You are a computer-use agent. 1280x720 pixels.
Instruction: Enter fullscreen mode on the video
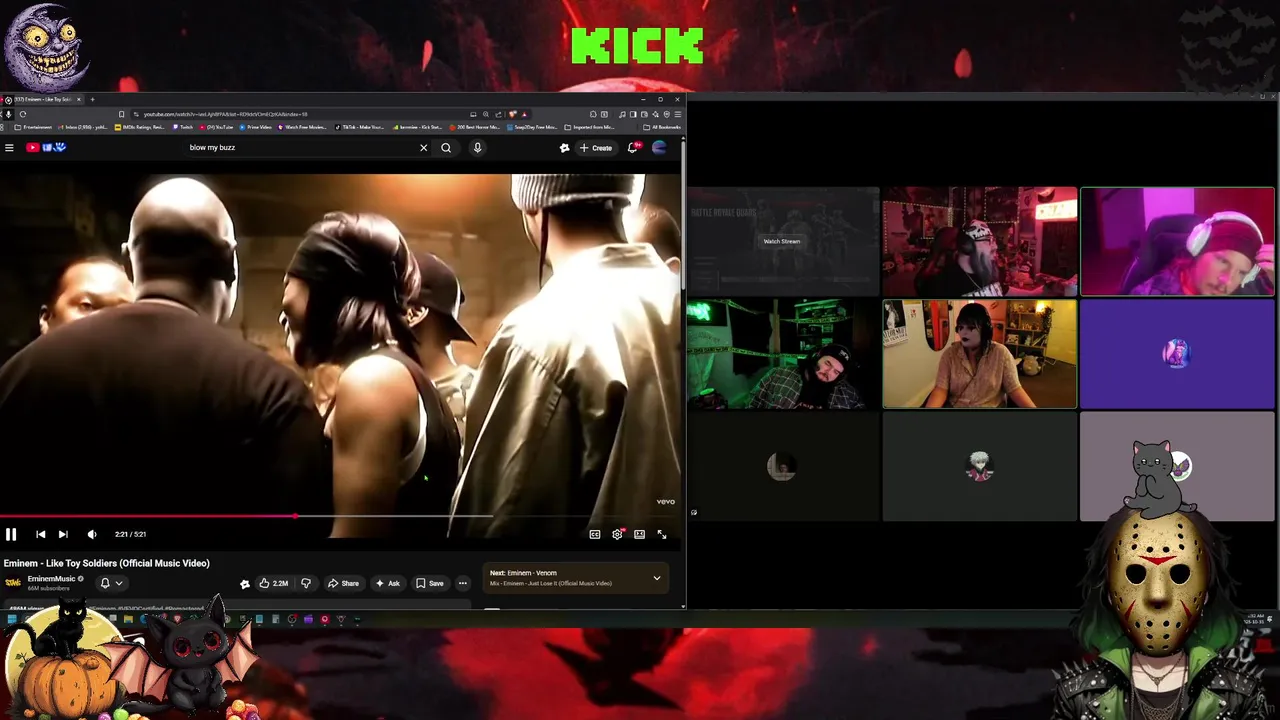coord(661,534)
